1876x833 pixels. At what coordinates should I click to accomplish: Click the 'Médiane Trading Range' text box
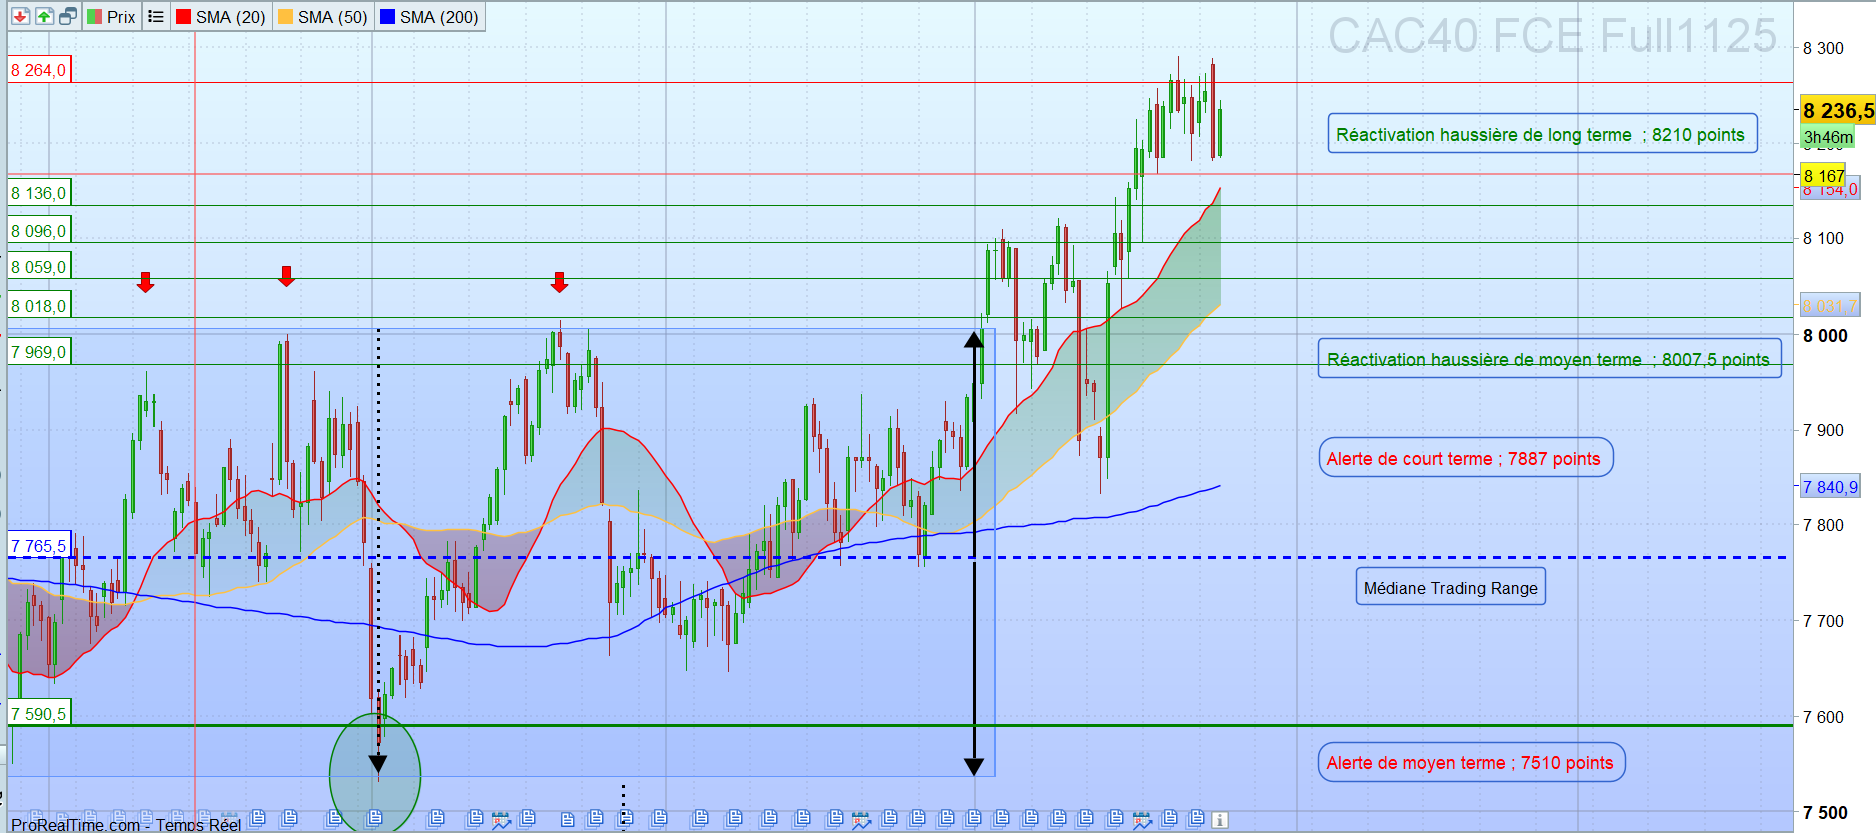1450,588
